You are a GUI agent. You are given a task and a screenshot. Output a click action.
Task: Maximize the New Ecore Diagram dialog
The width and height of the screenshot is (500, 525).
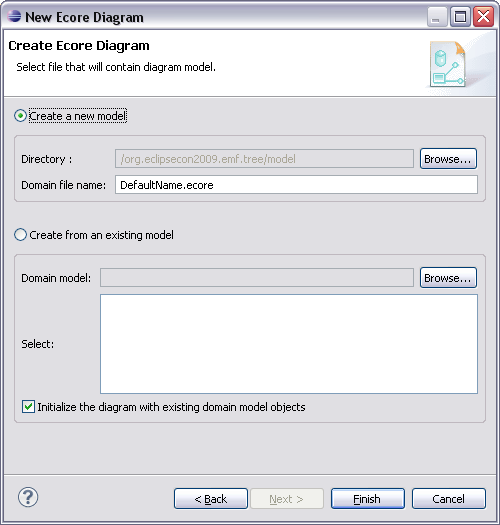pyautogui.click(x=460, y=16)
